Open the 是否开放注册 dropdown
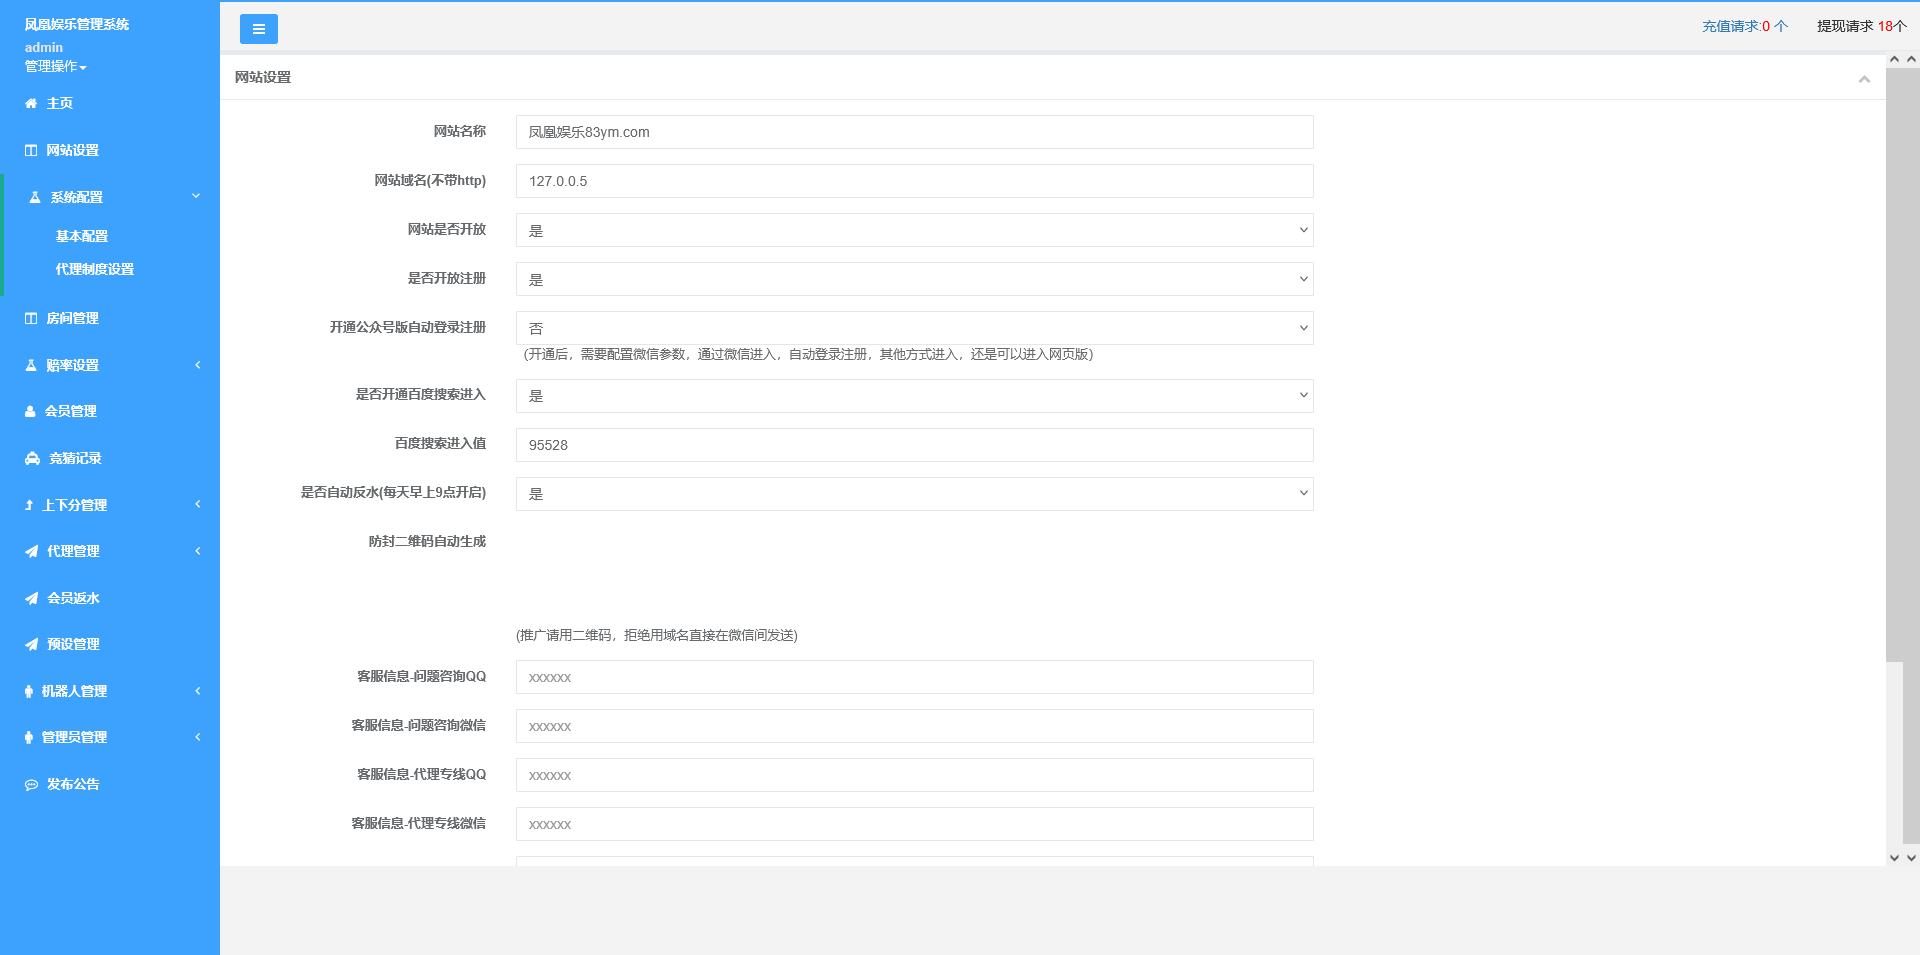 (914, 279)
